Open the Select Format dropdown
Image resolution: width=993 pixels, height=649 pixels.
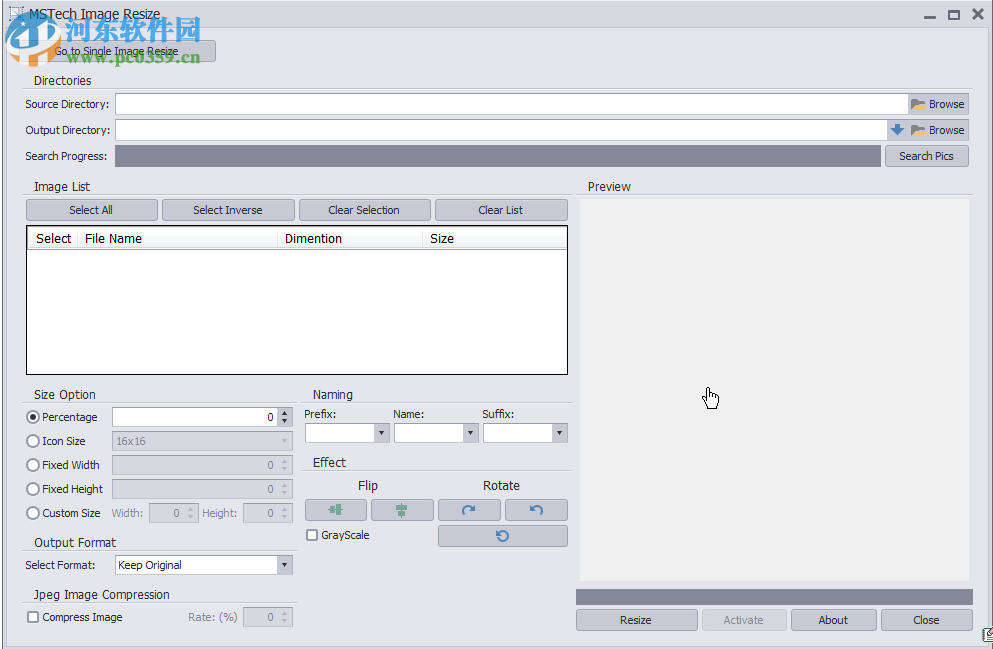point(284,565)
